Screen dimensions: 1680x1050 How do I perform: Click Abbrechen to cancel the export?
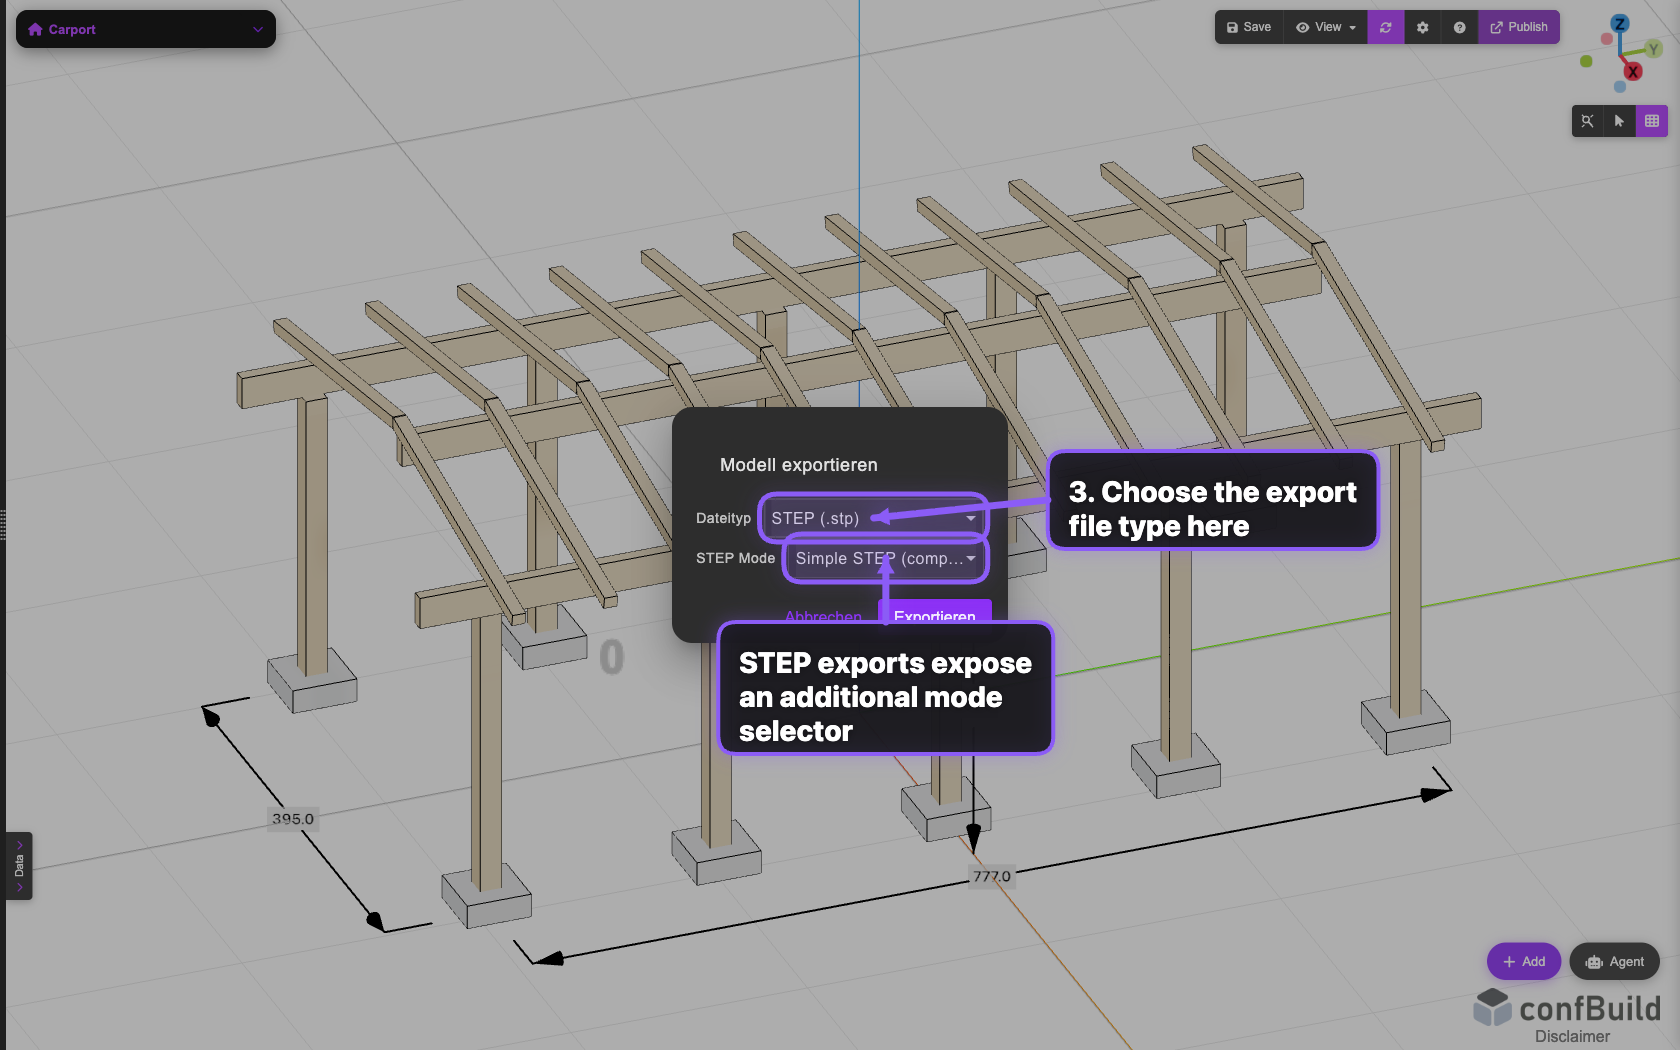click(822, 617)
